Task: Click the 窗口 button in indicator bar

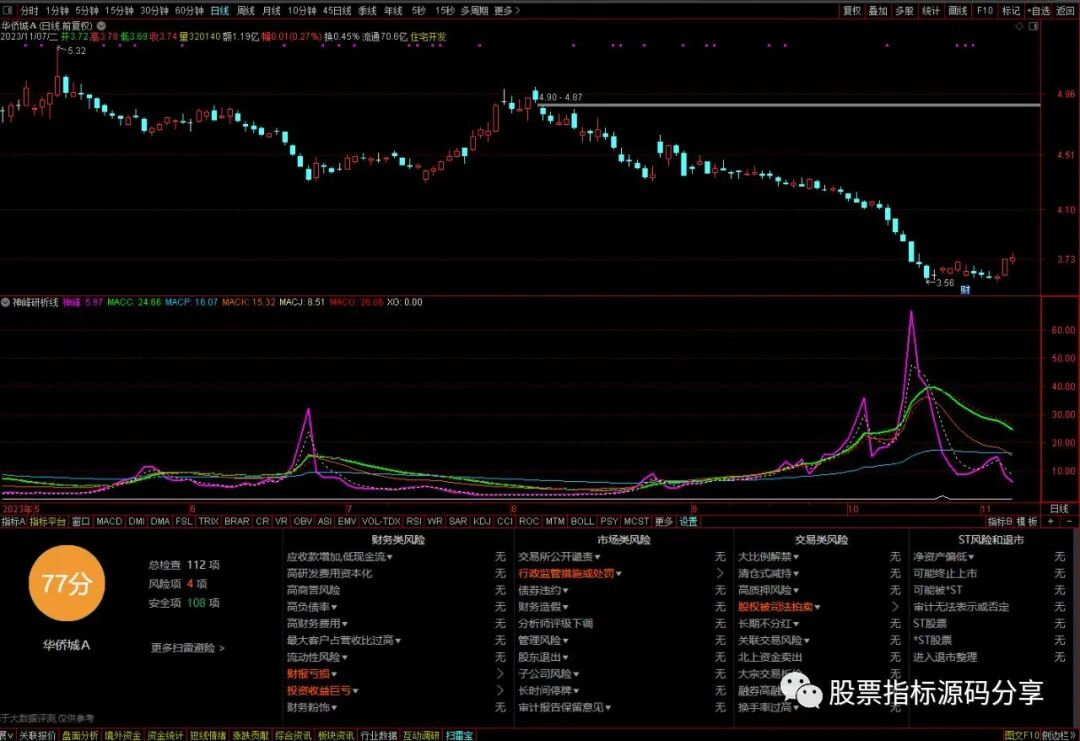Action: click(81, 521)
